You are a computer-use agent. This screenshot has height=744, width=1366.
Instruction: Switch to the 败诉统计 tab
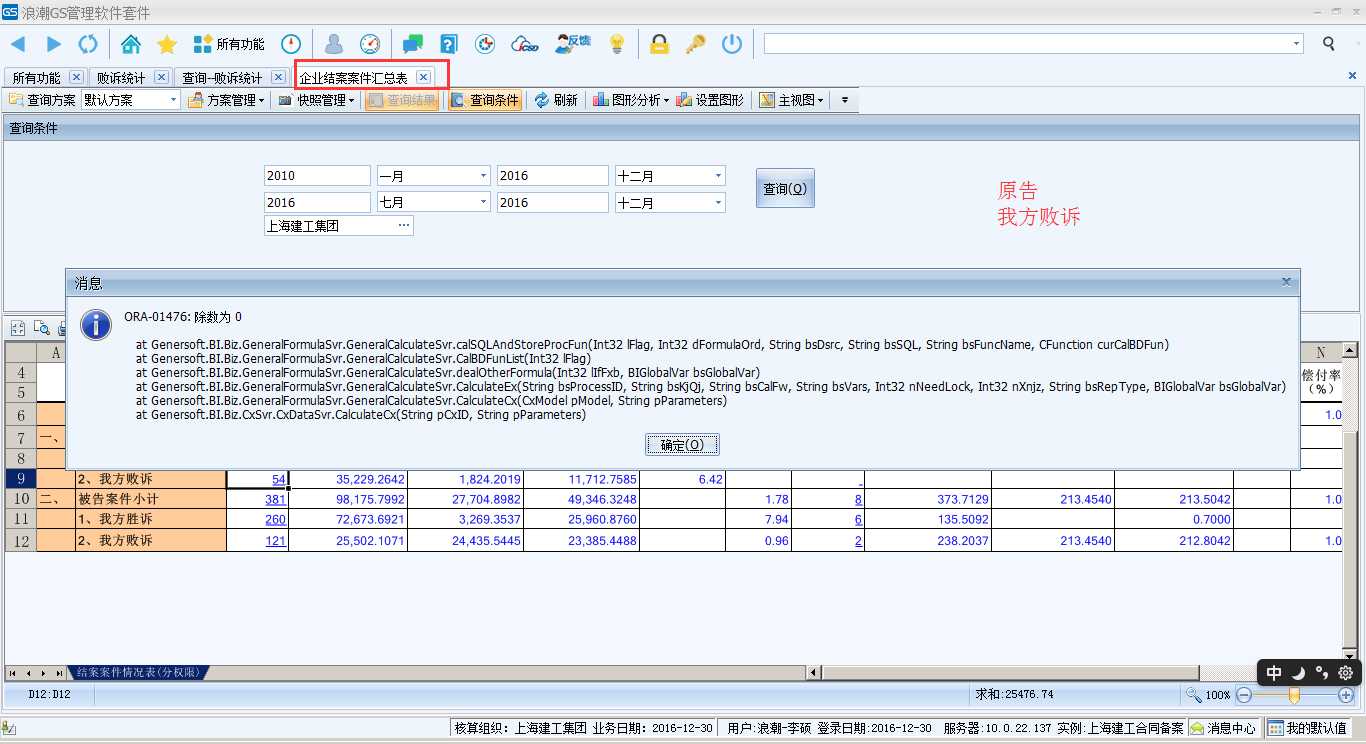pyautogui.click(x=120, y=77)
